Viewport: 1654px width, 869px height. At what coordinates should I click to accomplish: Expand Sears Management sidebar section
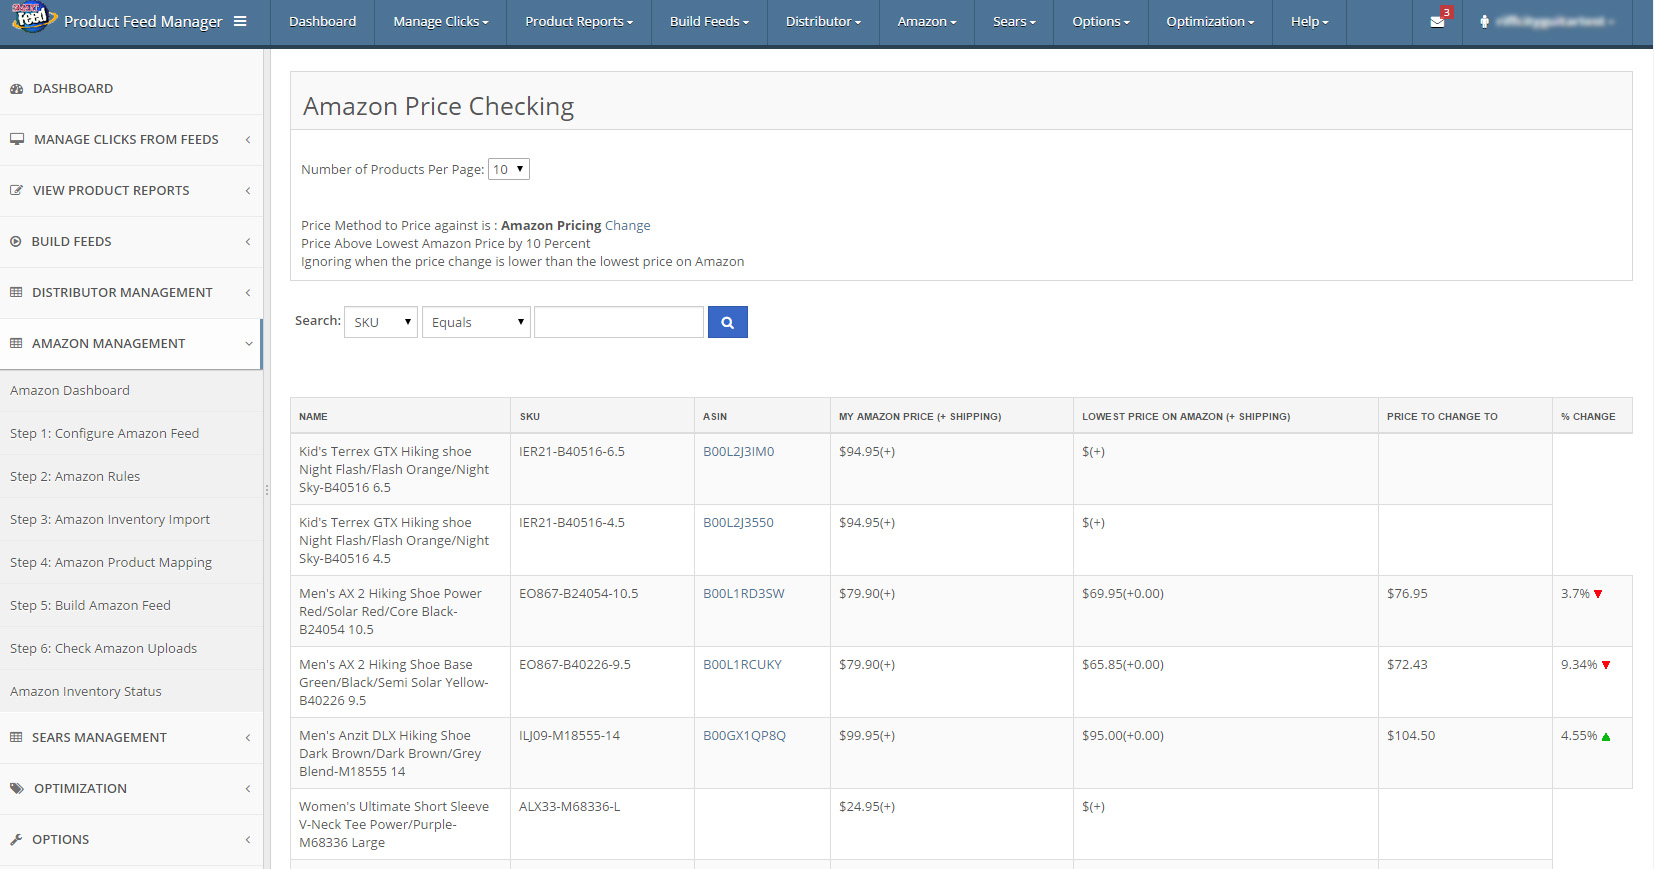[x=131, y=738]
